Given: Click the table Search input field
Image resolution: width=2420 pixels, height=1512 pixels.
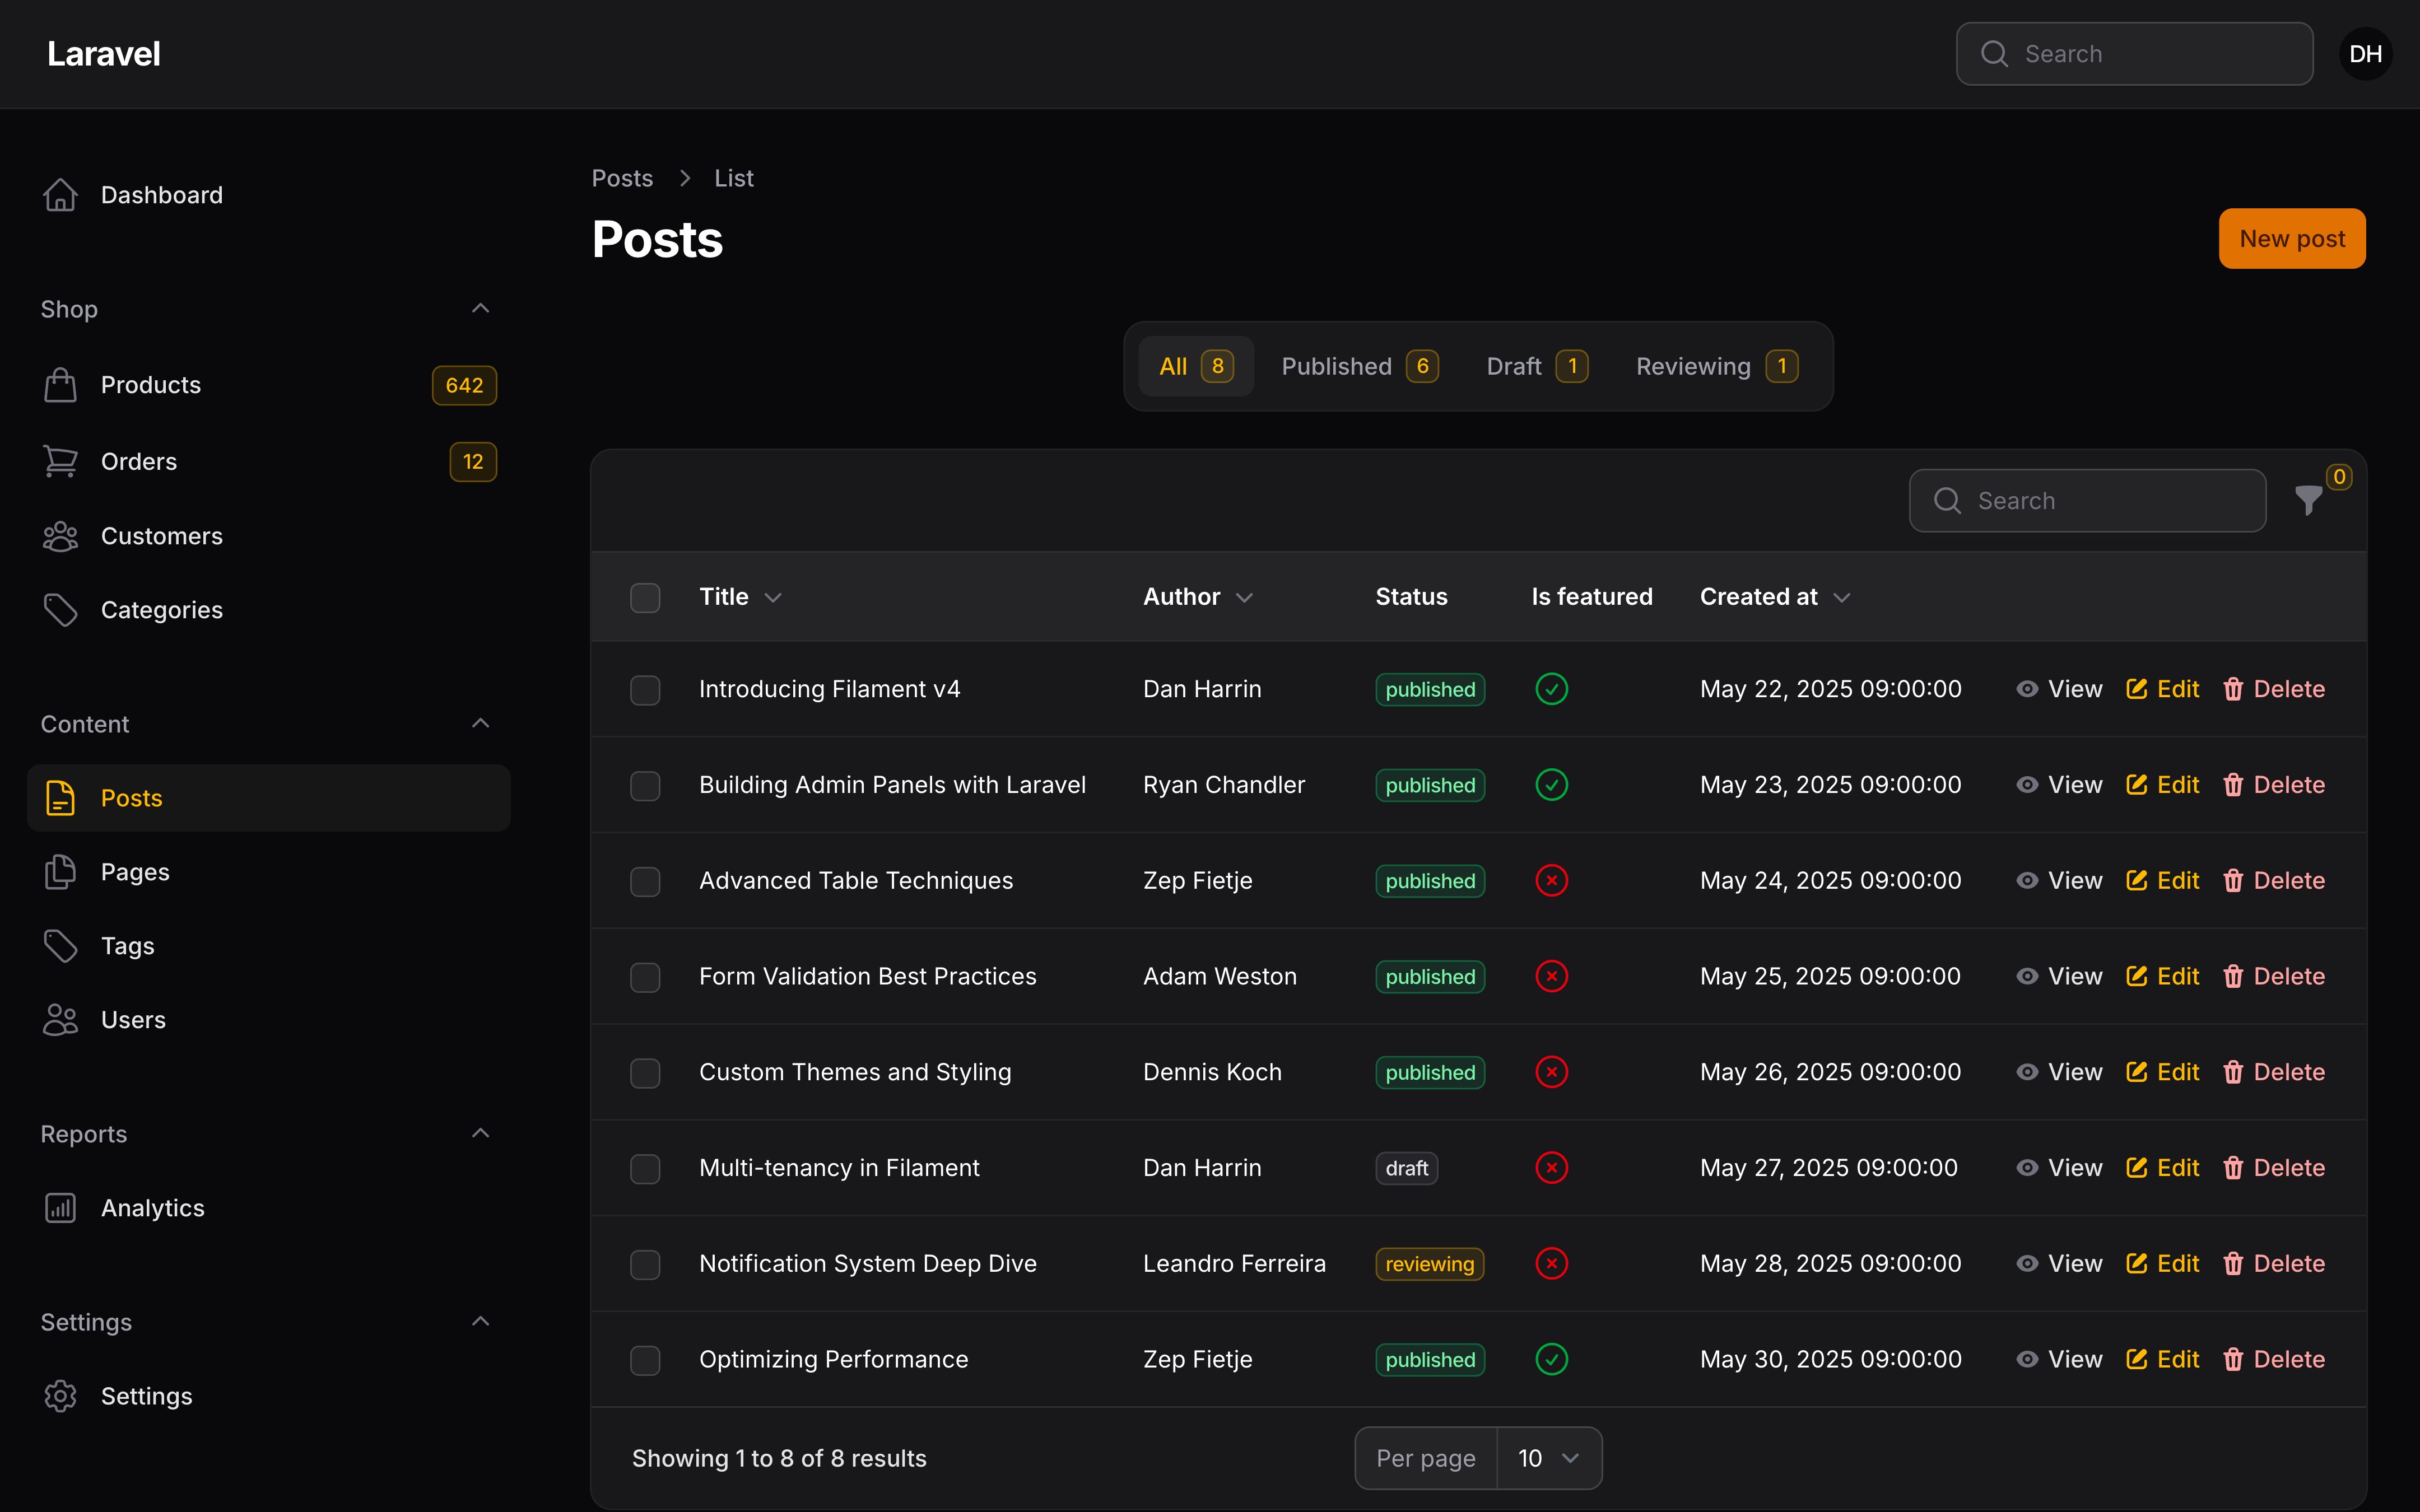Looking at the screenshot, I should pyautogui.click(x=2087, y=500).
